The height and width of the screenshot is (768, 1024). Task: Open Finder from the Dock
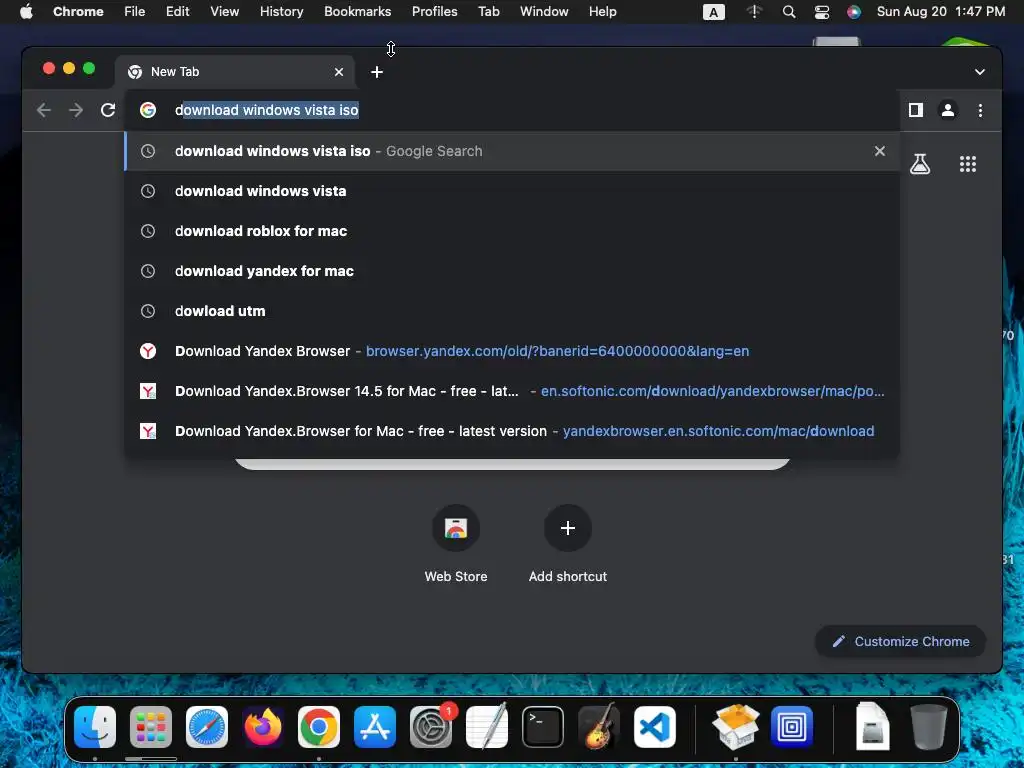[95, 727]
